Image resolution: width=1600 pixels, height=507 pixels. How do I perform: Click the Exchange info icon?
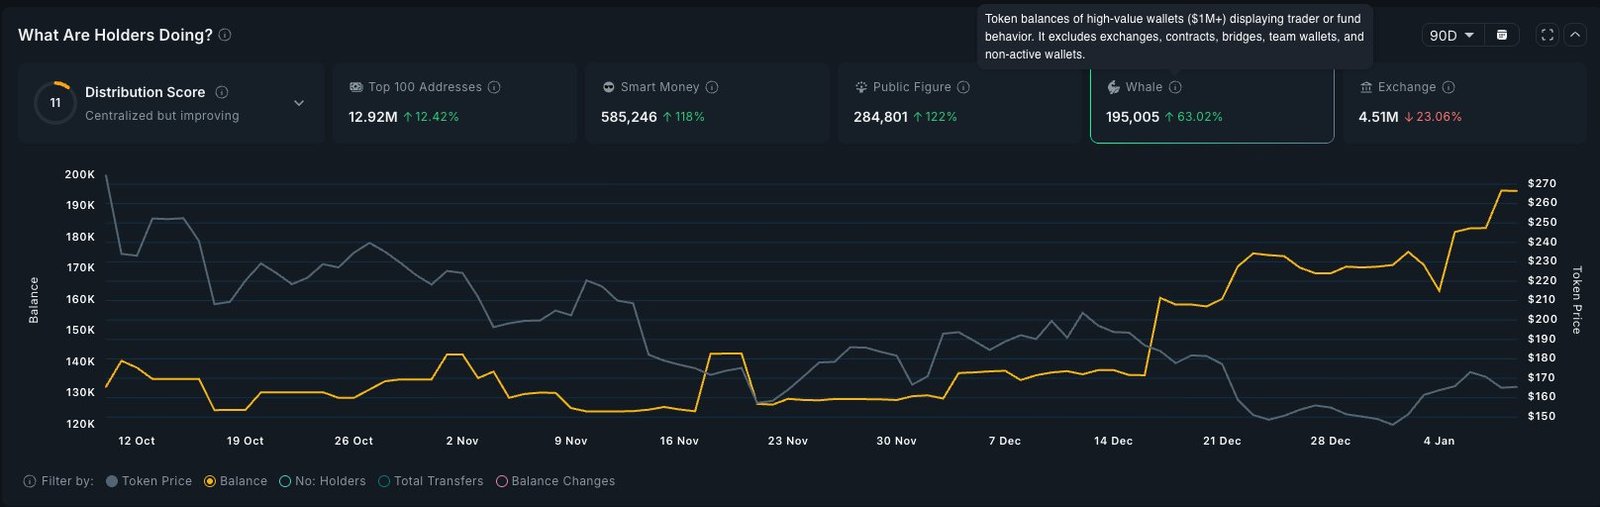pyautogui.click(x=1448, y=87)
